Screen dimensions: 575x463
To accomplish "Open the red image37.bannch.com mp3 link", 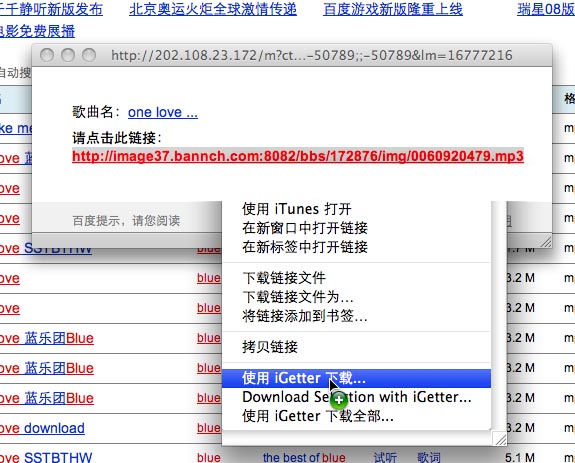I will pyautogui.click(x=298, y=156).
